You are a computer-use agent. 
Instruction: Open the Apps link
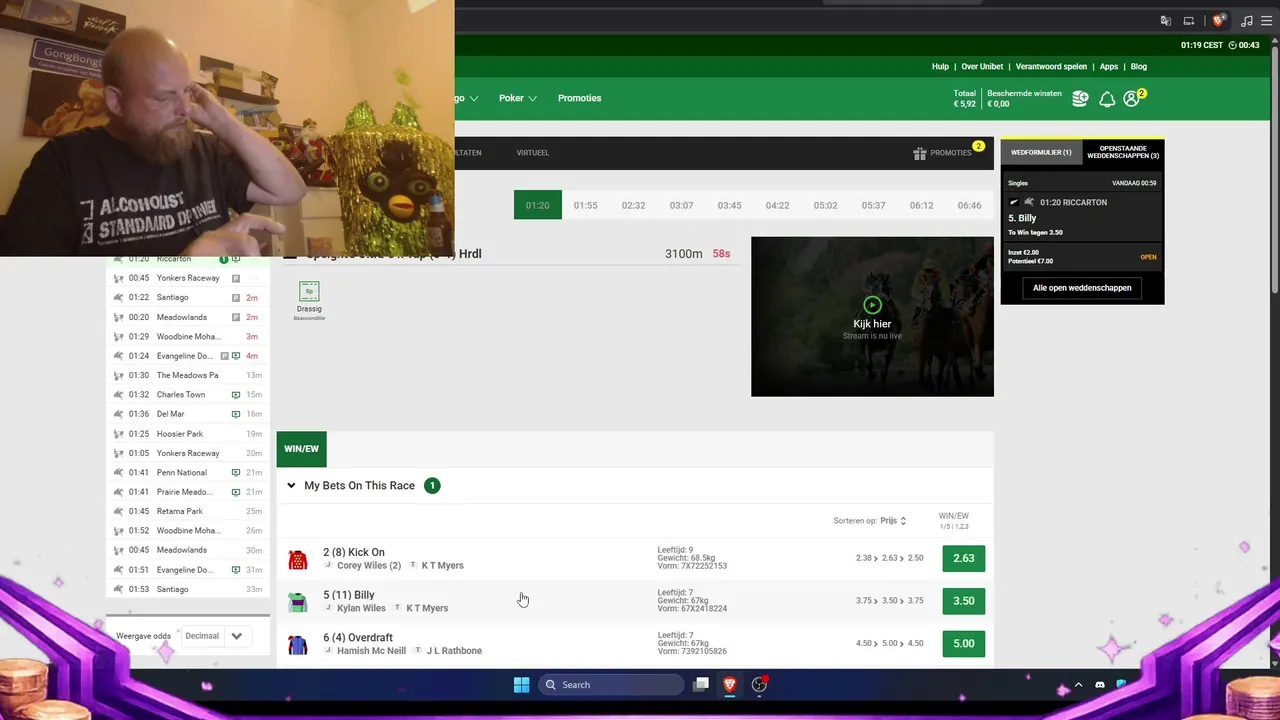(x=1109, y=67)
